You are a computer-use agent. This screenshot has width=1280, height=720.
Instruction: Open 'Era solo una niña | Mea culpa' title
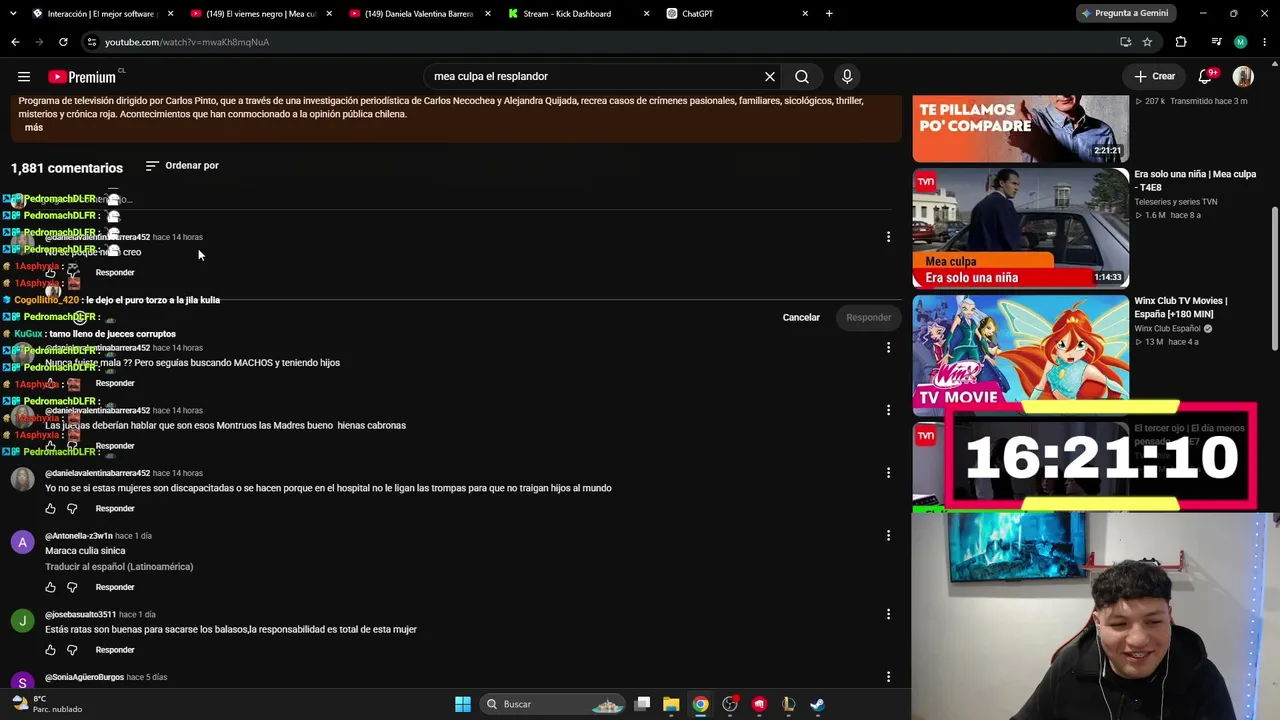point(1195,181)
